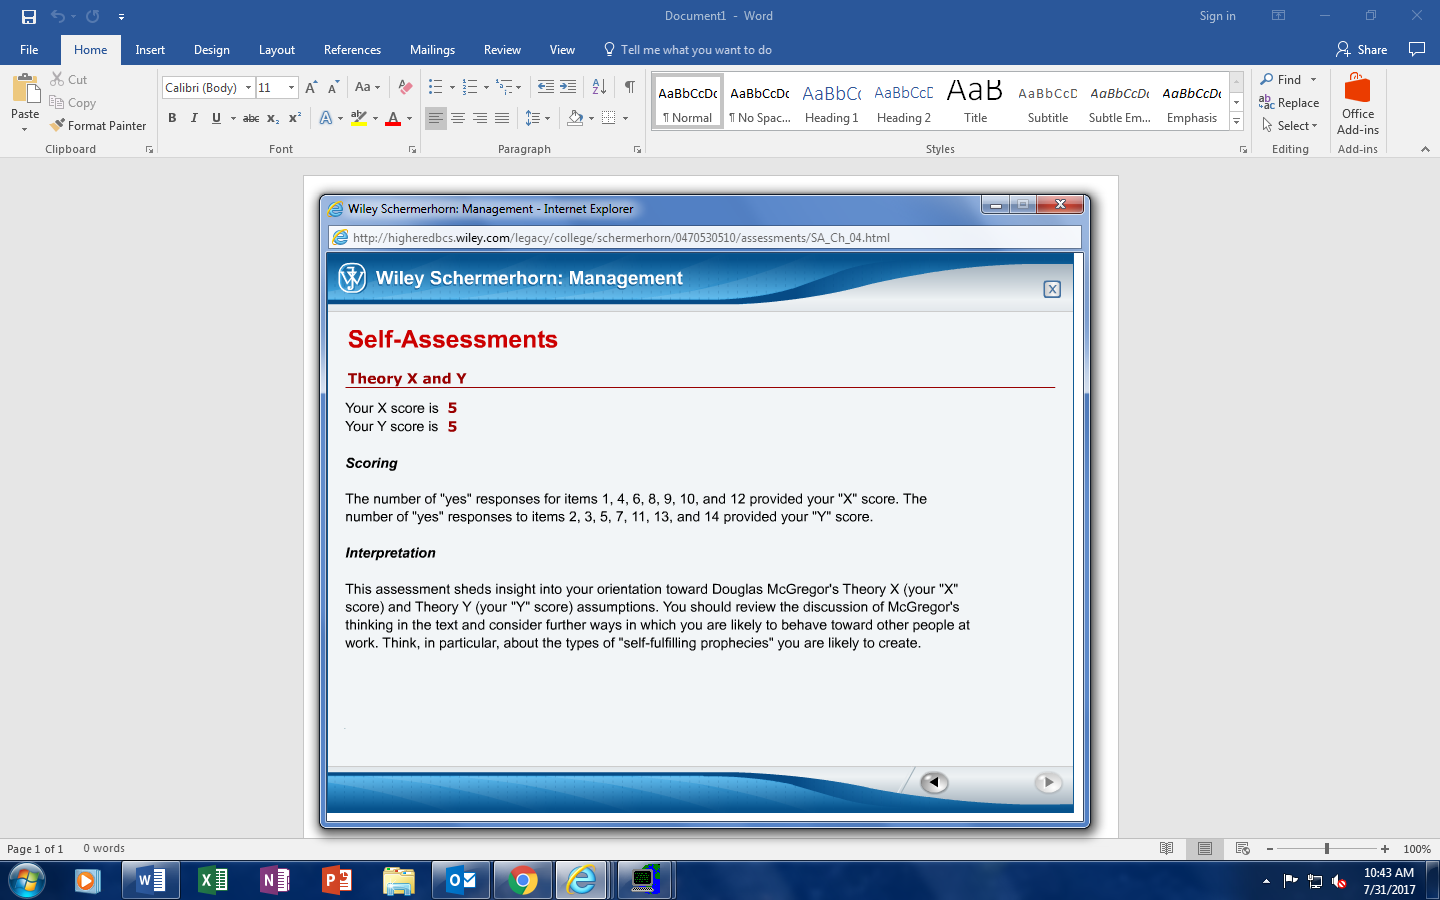The width and height of the screenshot is (1440, 900).
Task: Click the Format Painter icon
Action: [x=58, y=125]
